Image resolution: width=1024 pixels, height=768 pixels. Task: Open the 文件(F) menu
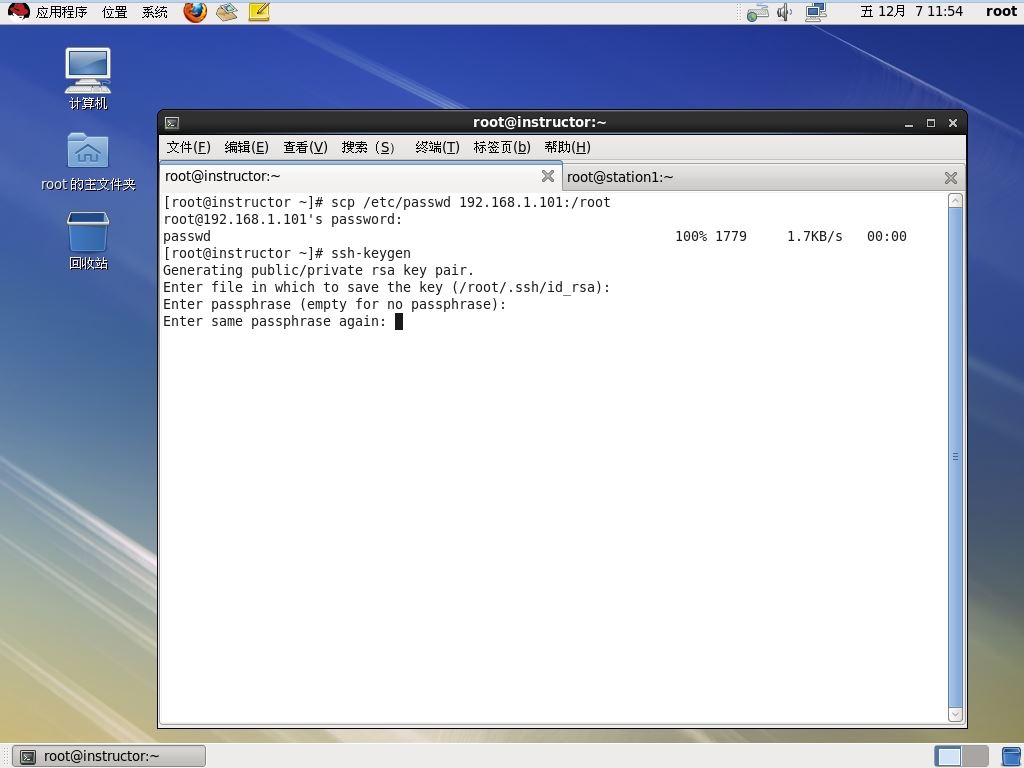pyautogui.click(x=188, y=147)
